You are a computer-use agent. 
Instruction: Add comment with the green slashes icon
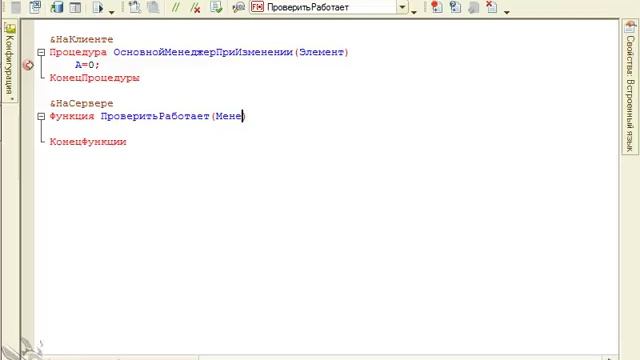tap(176, 7)
